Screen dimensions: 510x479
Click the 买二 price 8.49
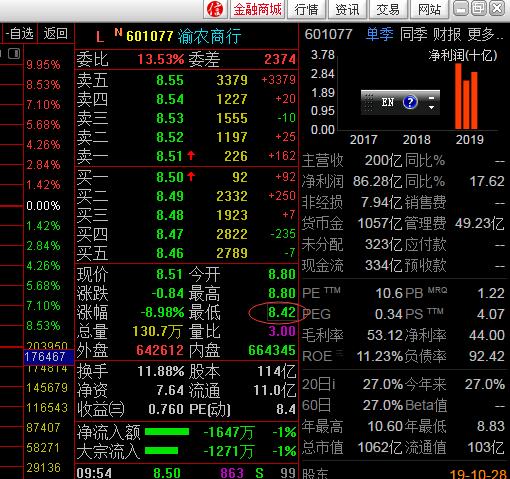tap(170, 196)
